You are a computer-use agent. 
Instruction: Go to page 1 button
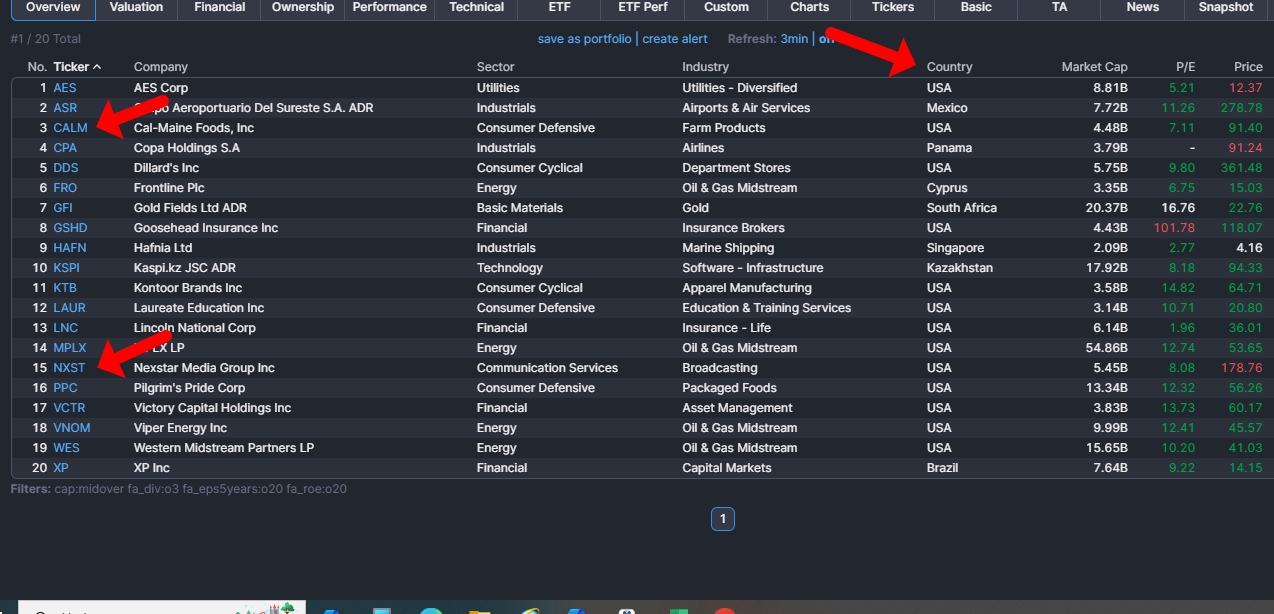(x=722, y=519)
